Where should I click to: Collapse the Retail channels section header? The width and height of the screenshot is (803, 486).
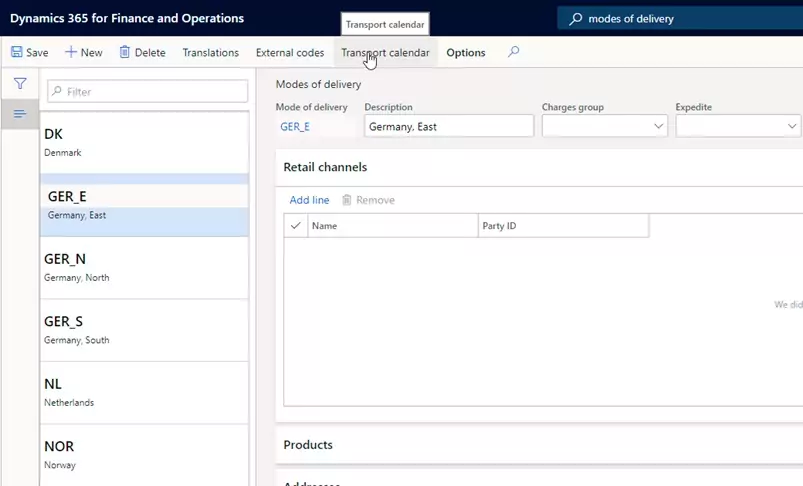[x=539, y=167]
